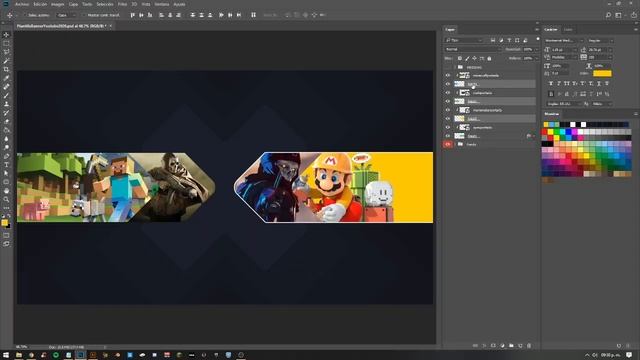Select the Rectangular Marquee tool

pos(6,43)
